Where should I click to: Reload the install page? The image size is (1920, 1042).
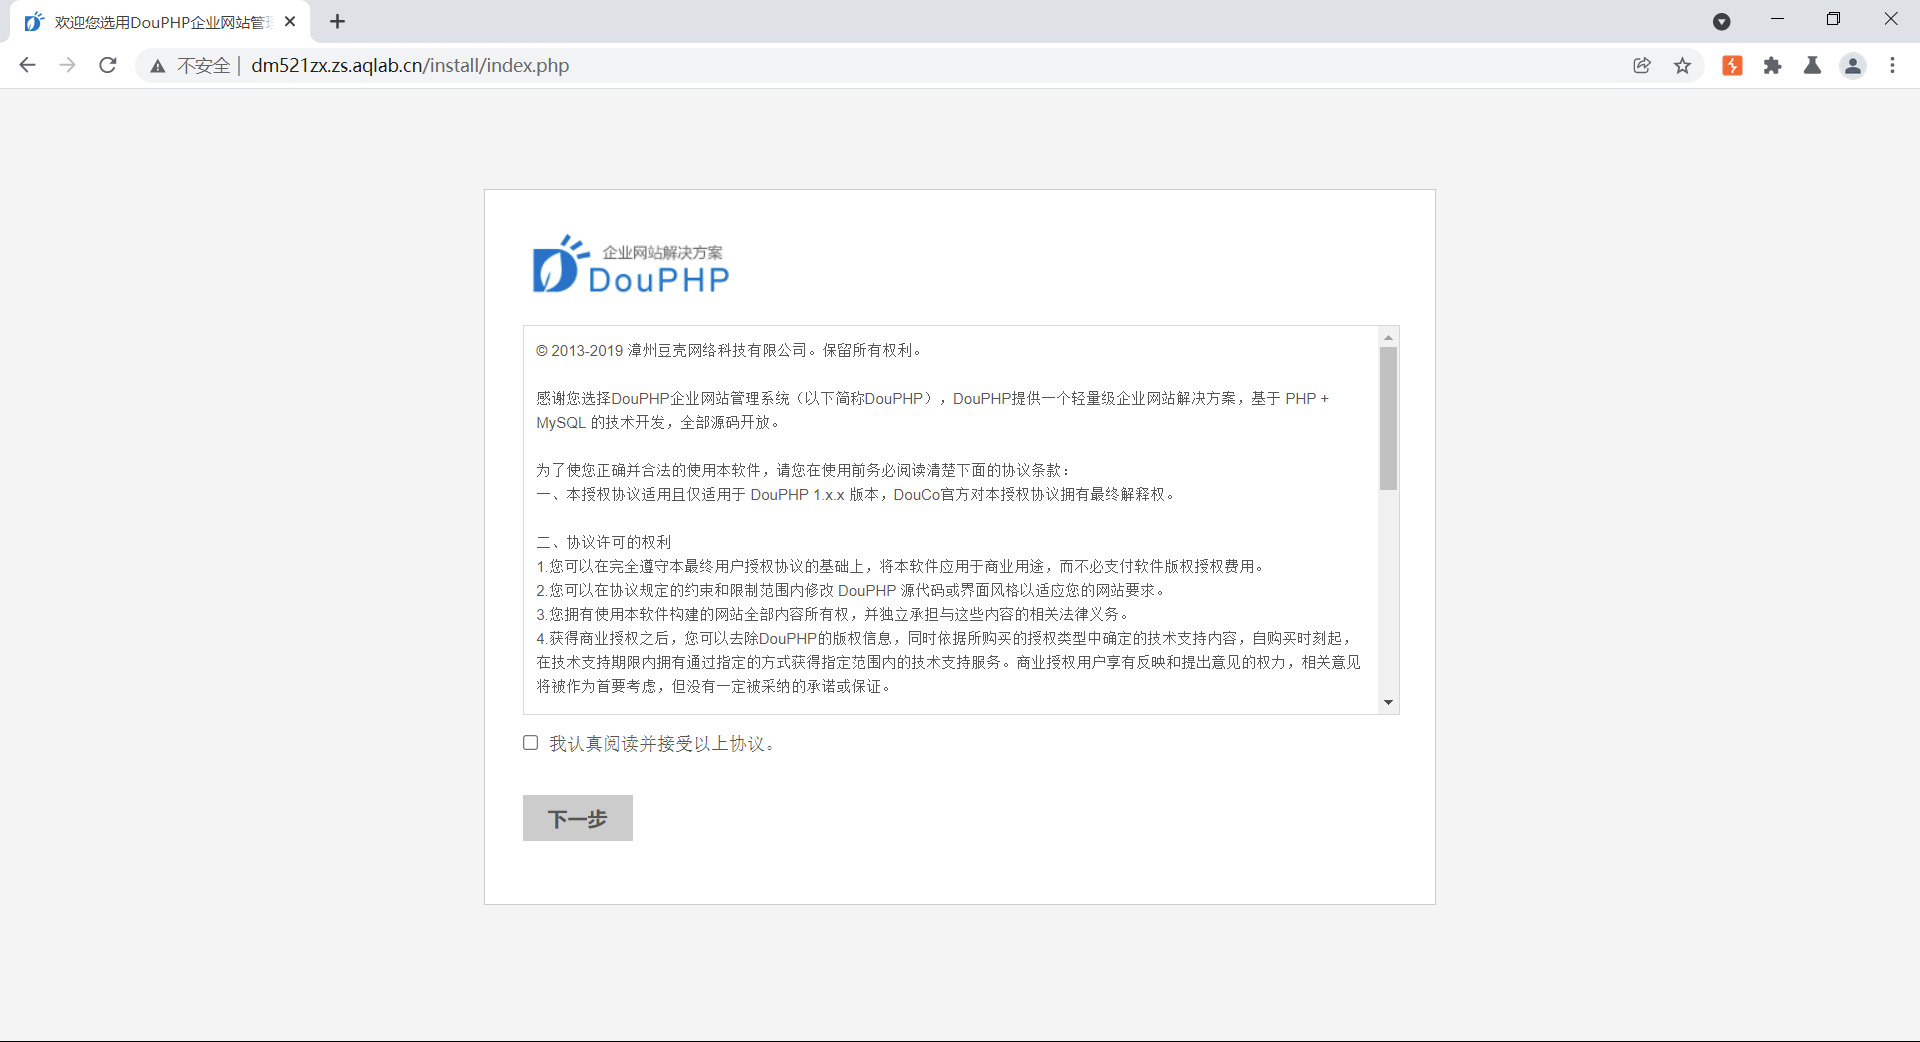point(107,65)
